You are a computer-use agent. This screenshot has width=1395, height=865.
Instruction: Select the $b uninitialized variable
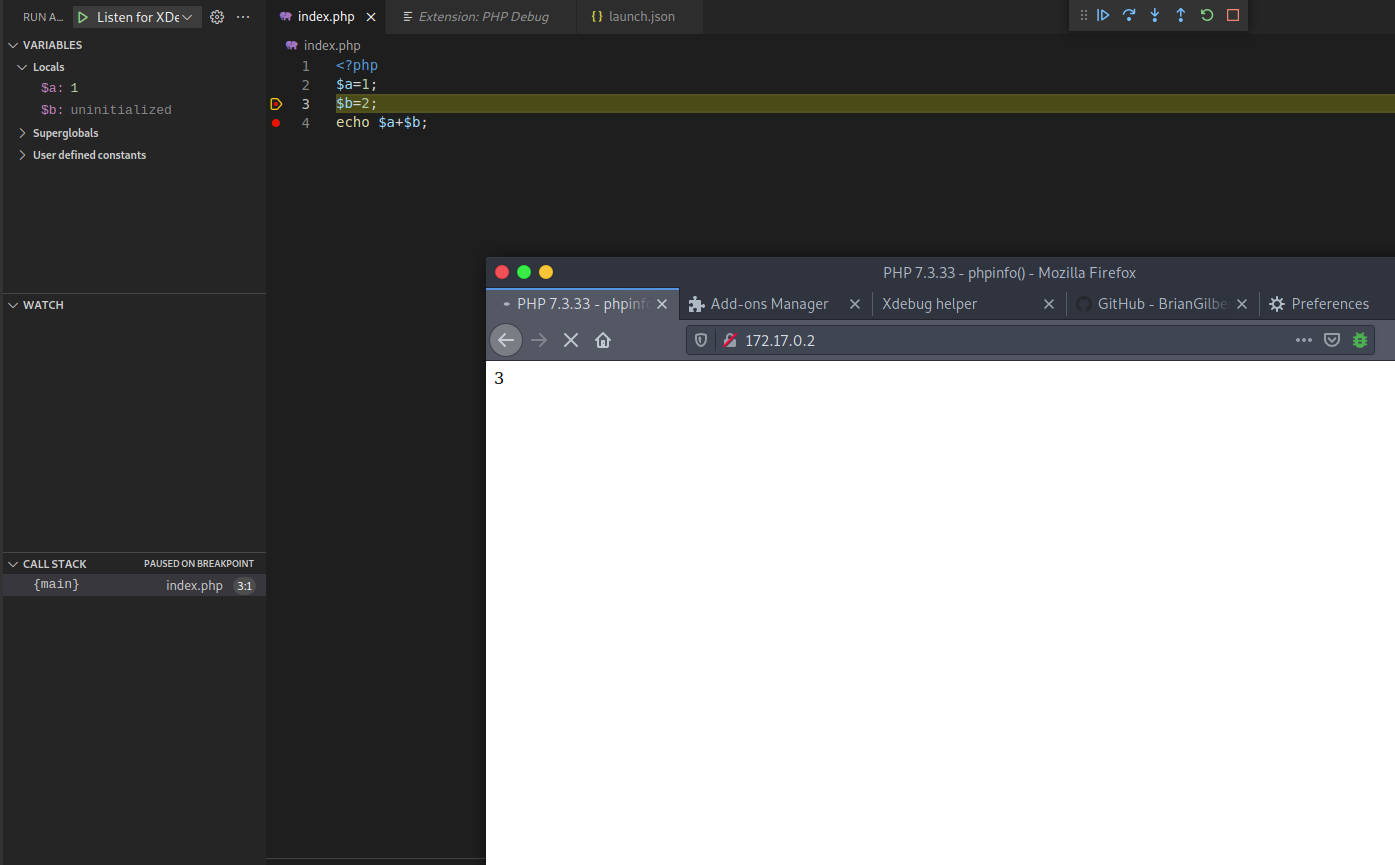(134, 110)
